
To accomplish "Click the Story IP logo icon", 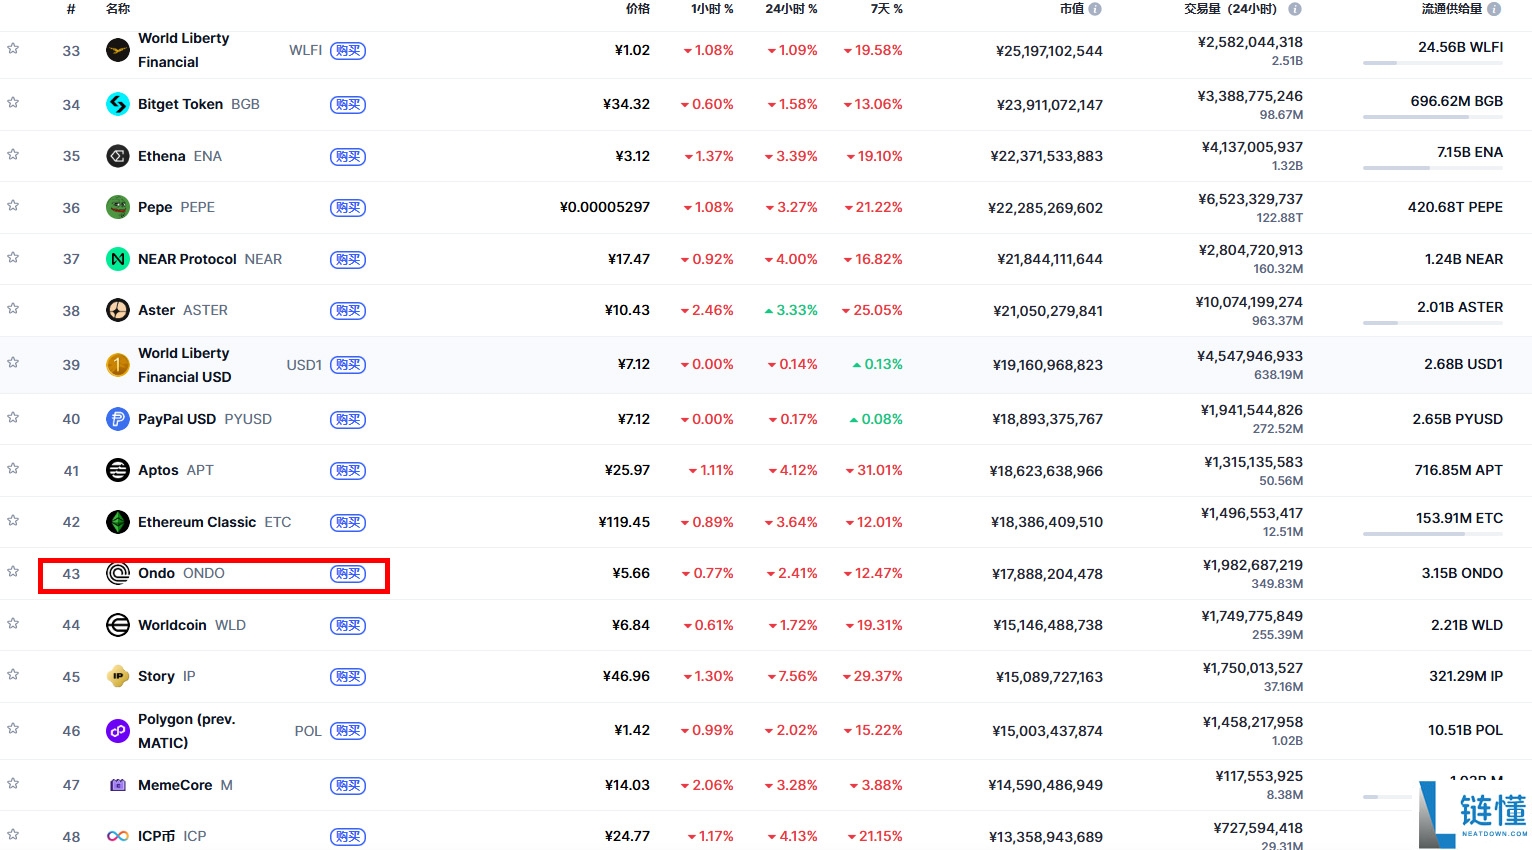I will coord(118,676).
